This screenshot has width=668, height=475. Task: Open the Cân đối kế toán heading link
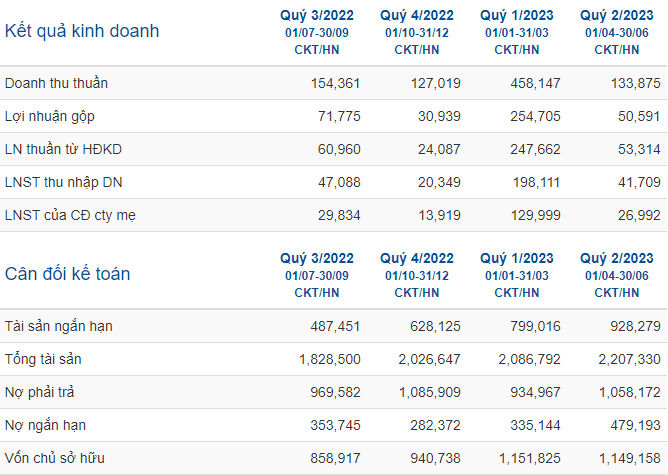coord(67,274)
